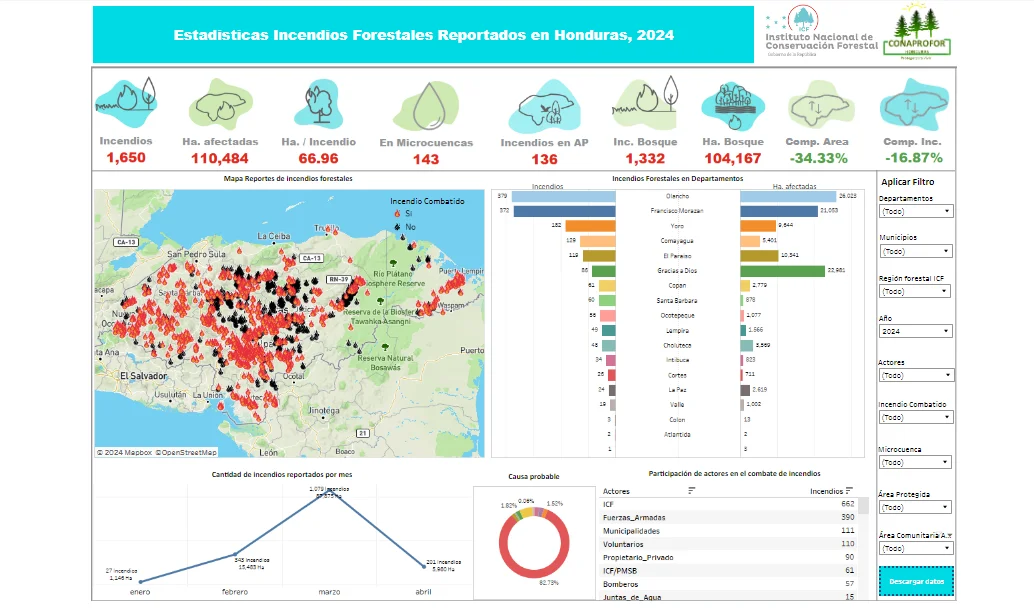Screen dimensions: 1034x612
Task: Click the sort icon beside Actores column header
Action: (691, 491)
